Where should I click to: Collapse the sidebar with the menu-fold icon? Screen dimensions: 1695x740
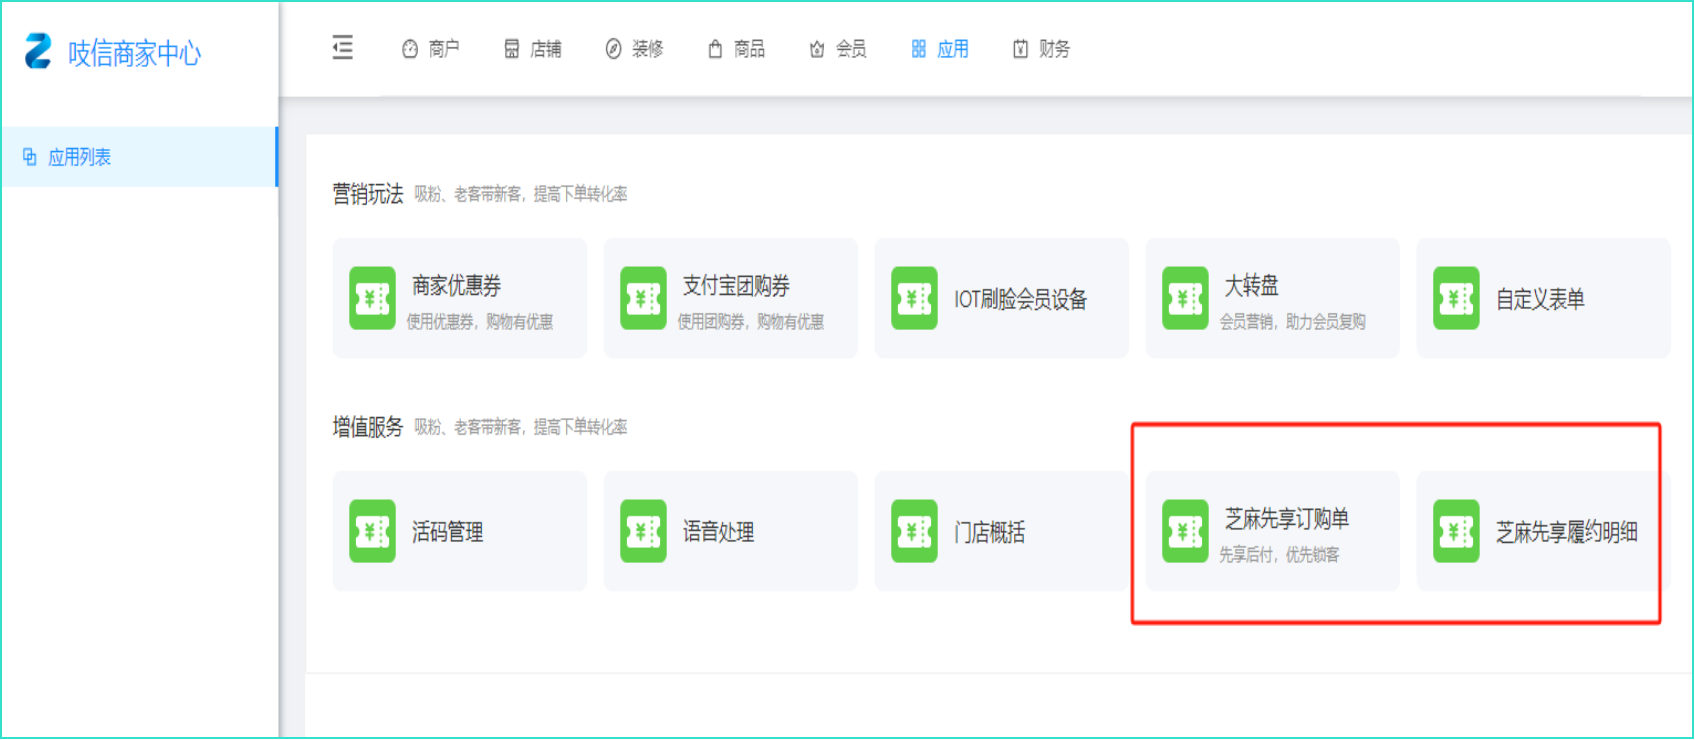(x=343, y=48)
